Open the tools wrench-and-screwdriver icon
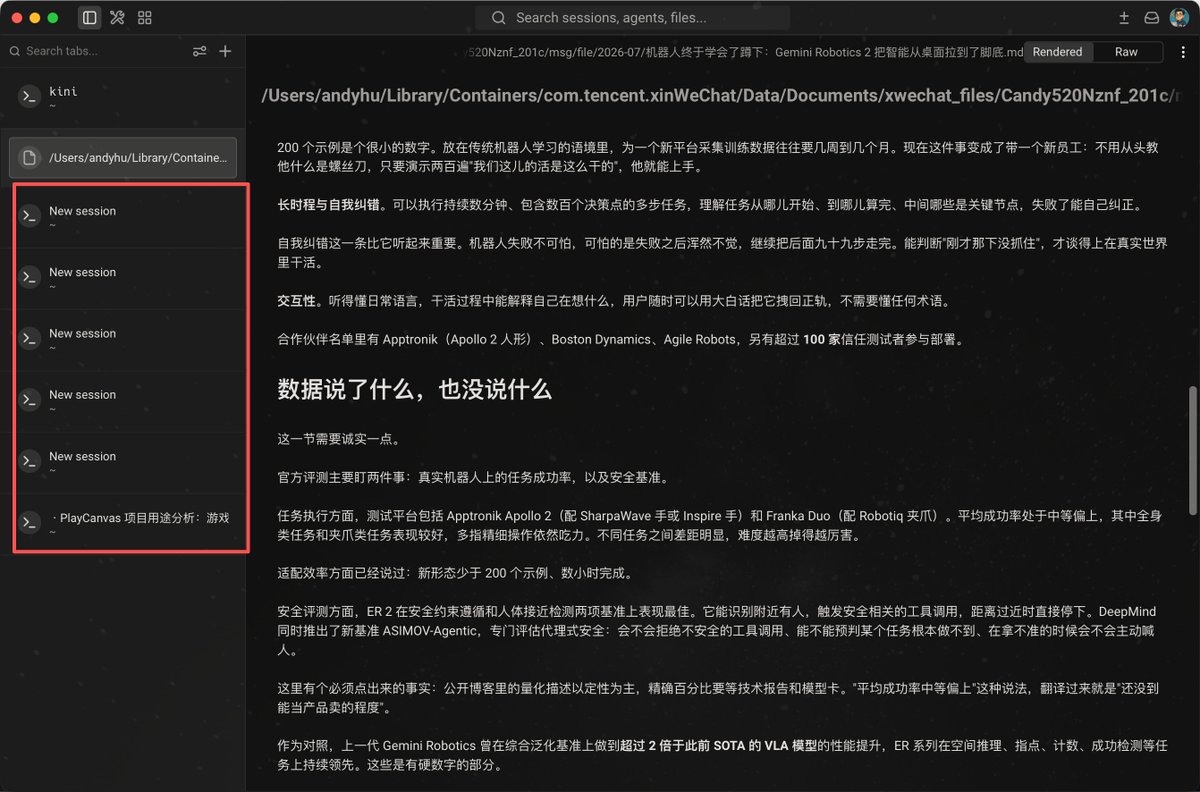The image size is (1200, 792). point(117,18)
